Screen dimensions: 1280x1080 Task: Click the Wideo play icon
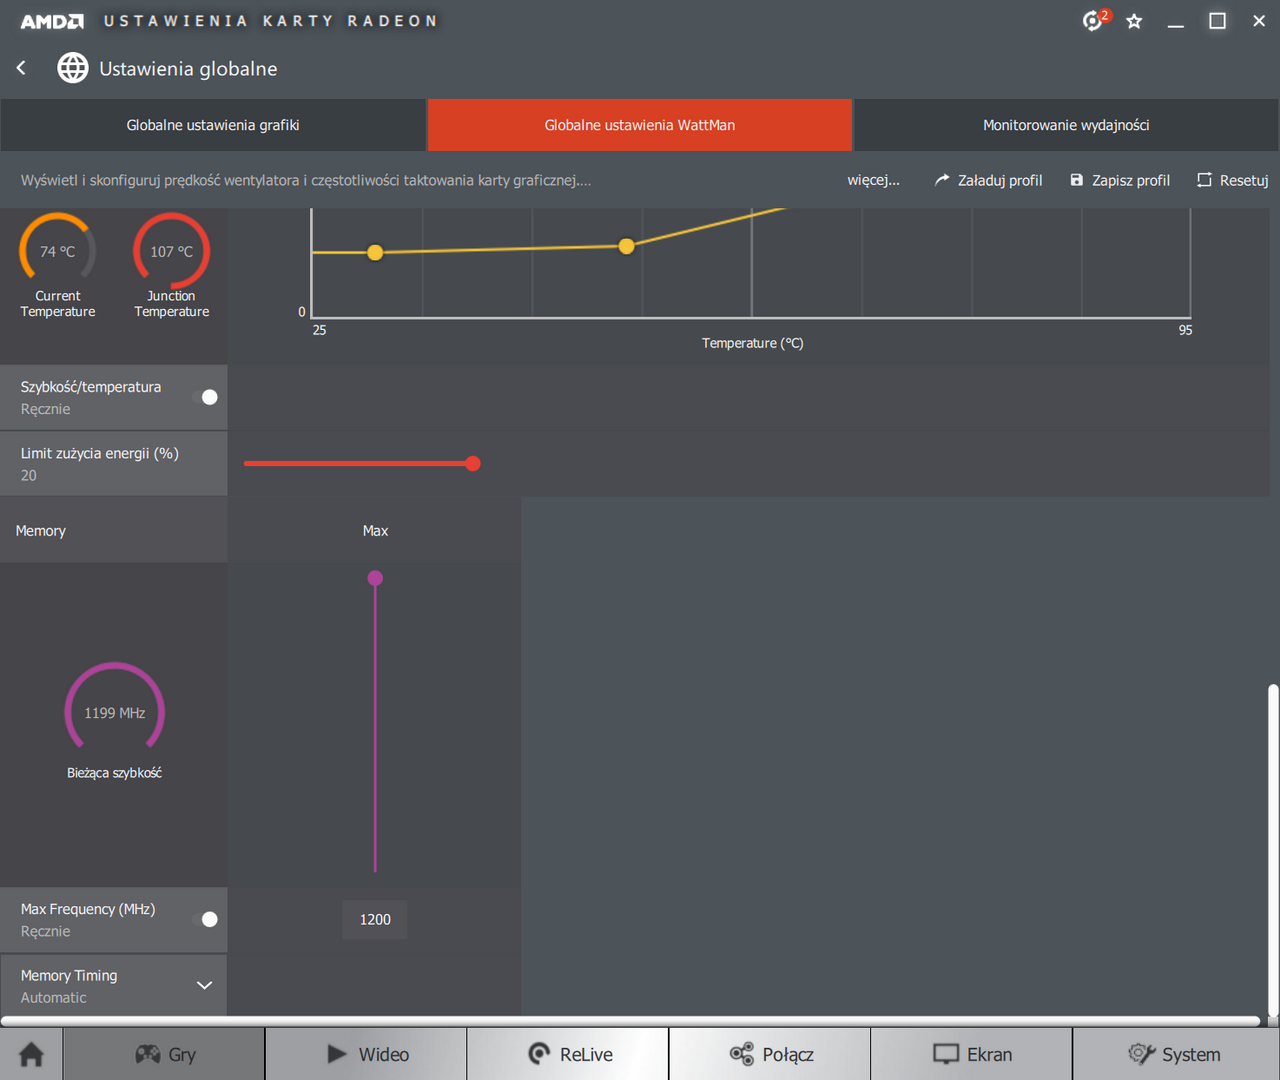point(337,1054)
